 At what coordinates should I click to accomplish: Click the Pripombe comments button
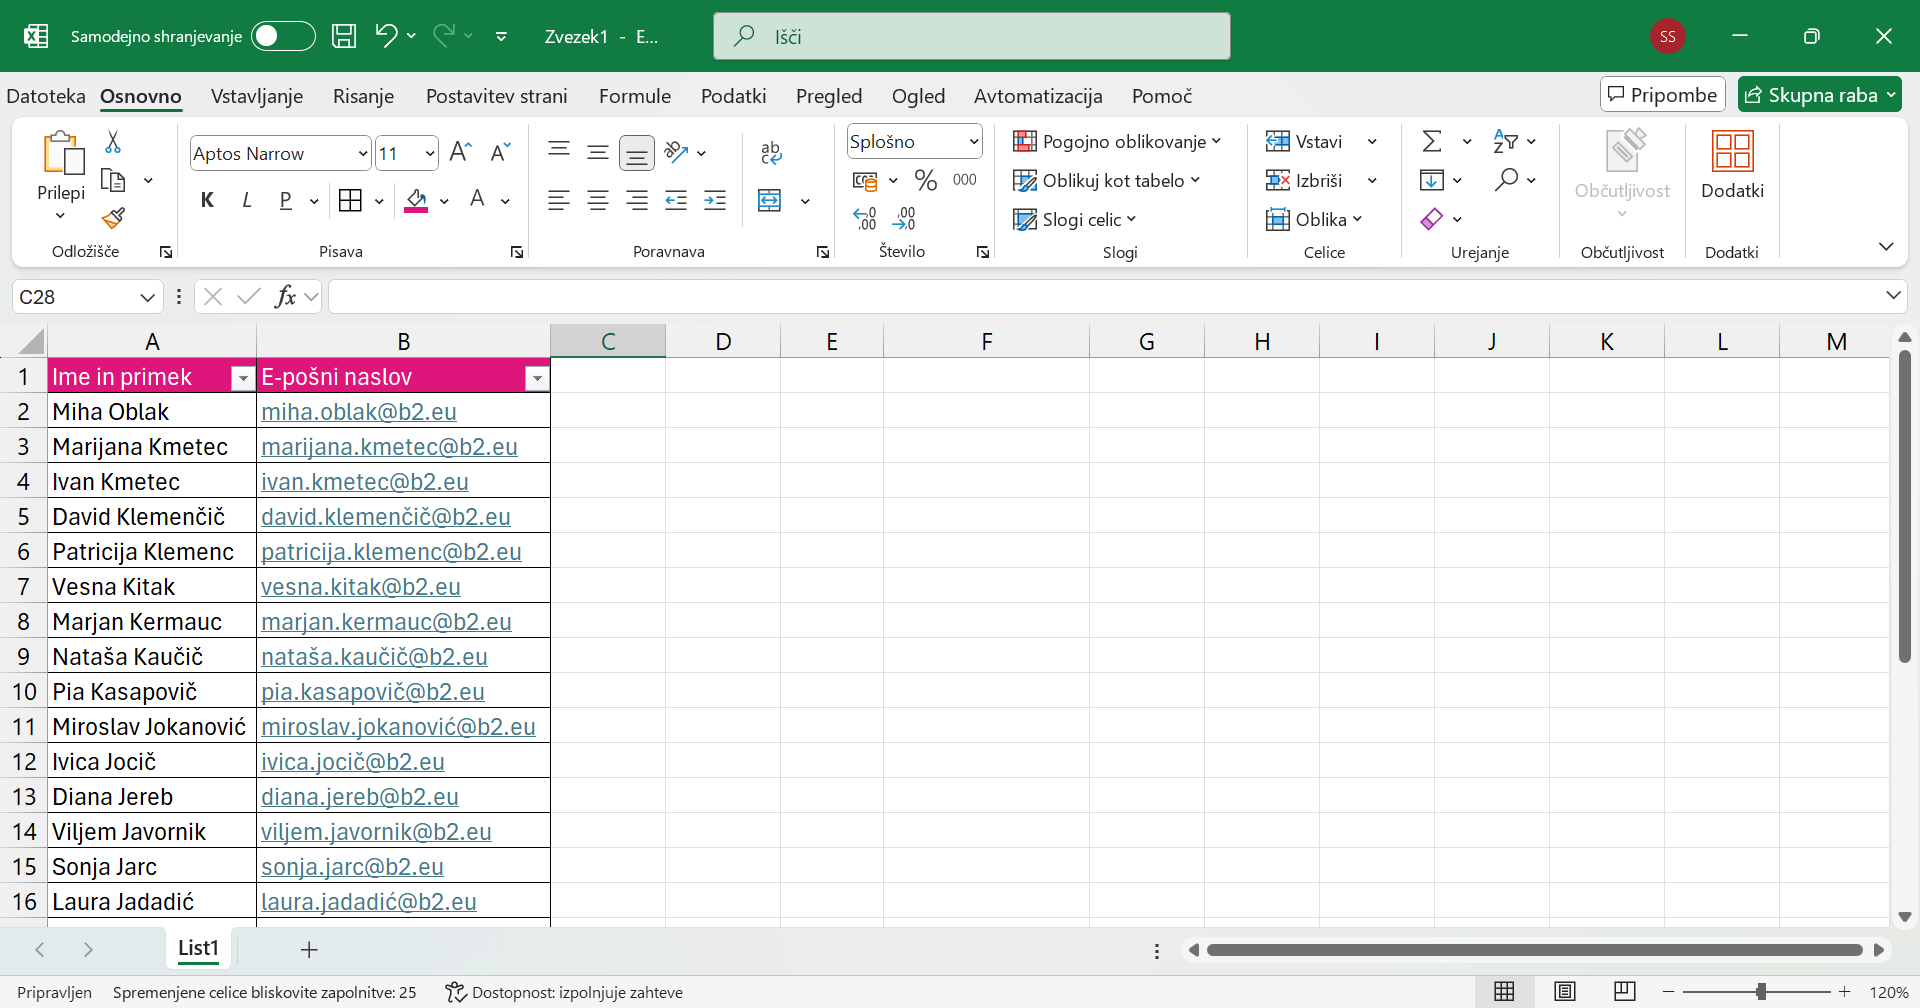[1662, 95]
